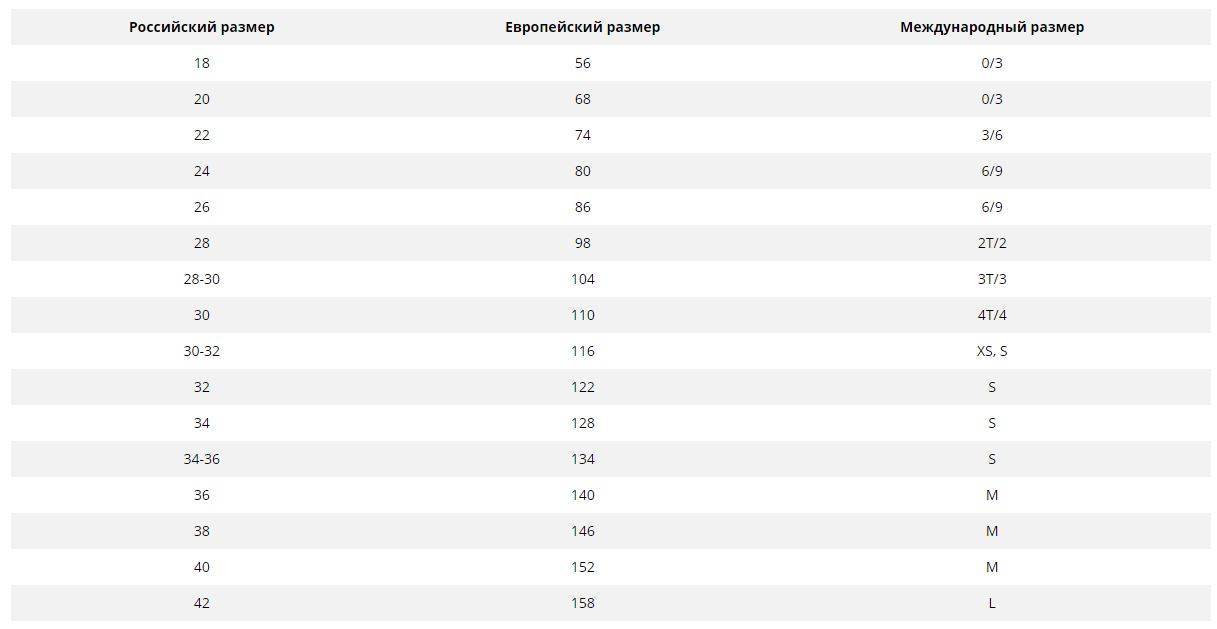Click European size 68 cell
1217x629 pixels.
click(x=582, y=99)
